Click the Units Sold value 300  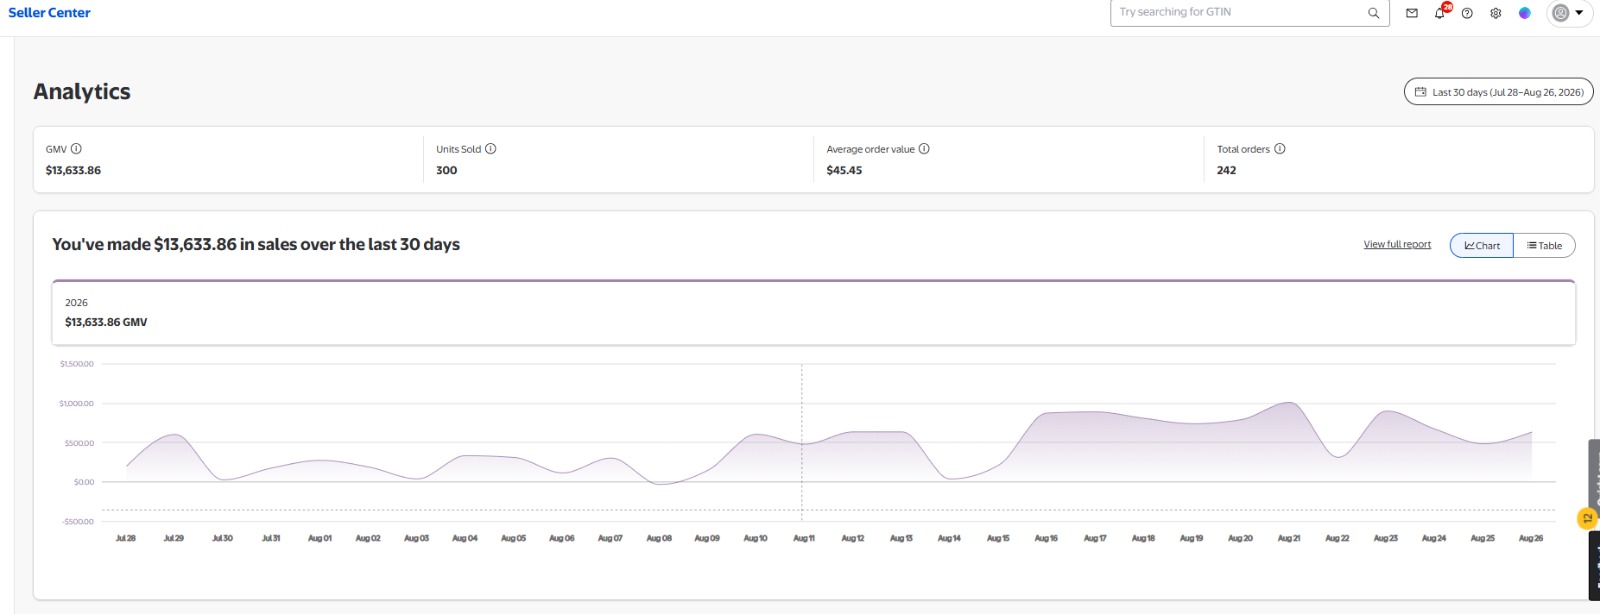pos(446,170)
